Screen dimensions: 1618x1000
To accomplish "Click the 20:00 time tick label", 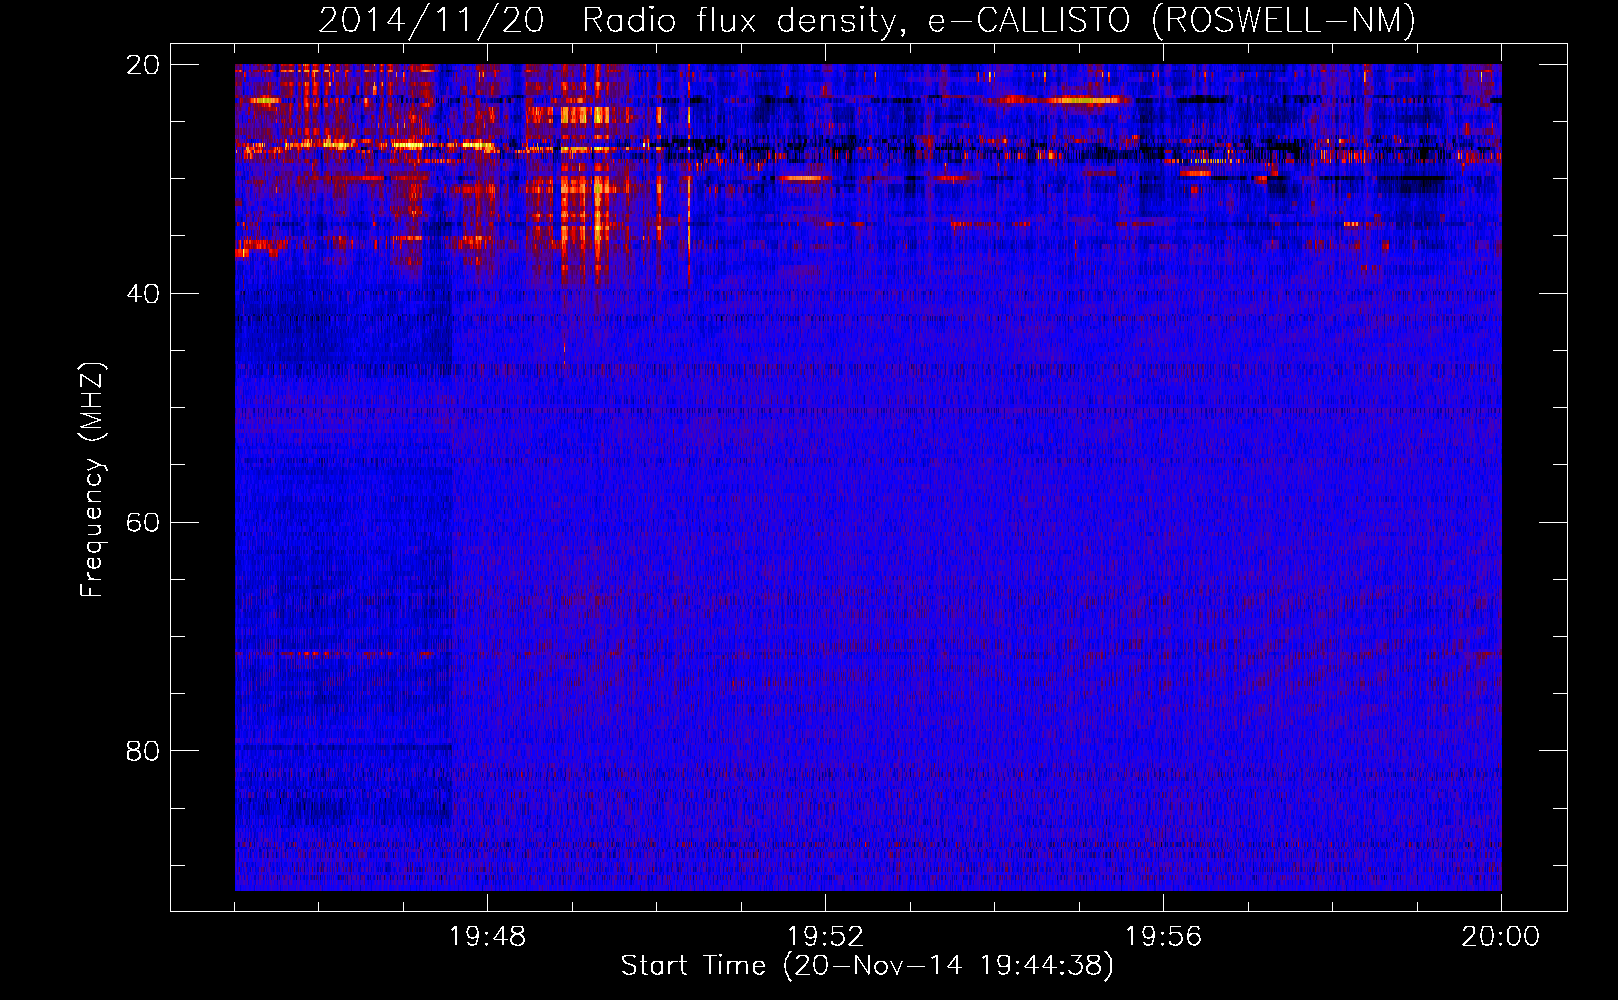I will coord(1501,937).
